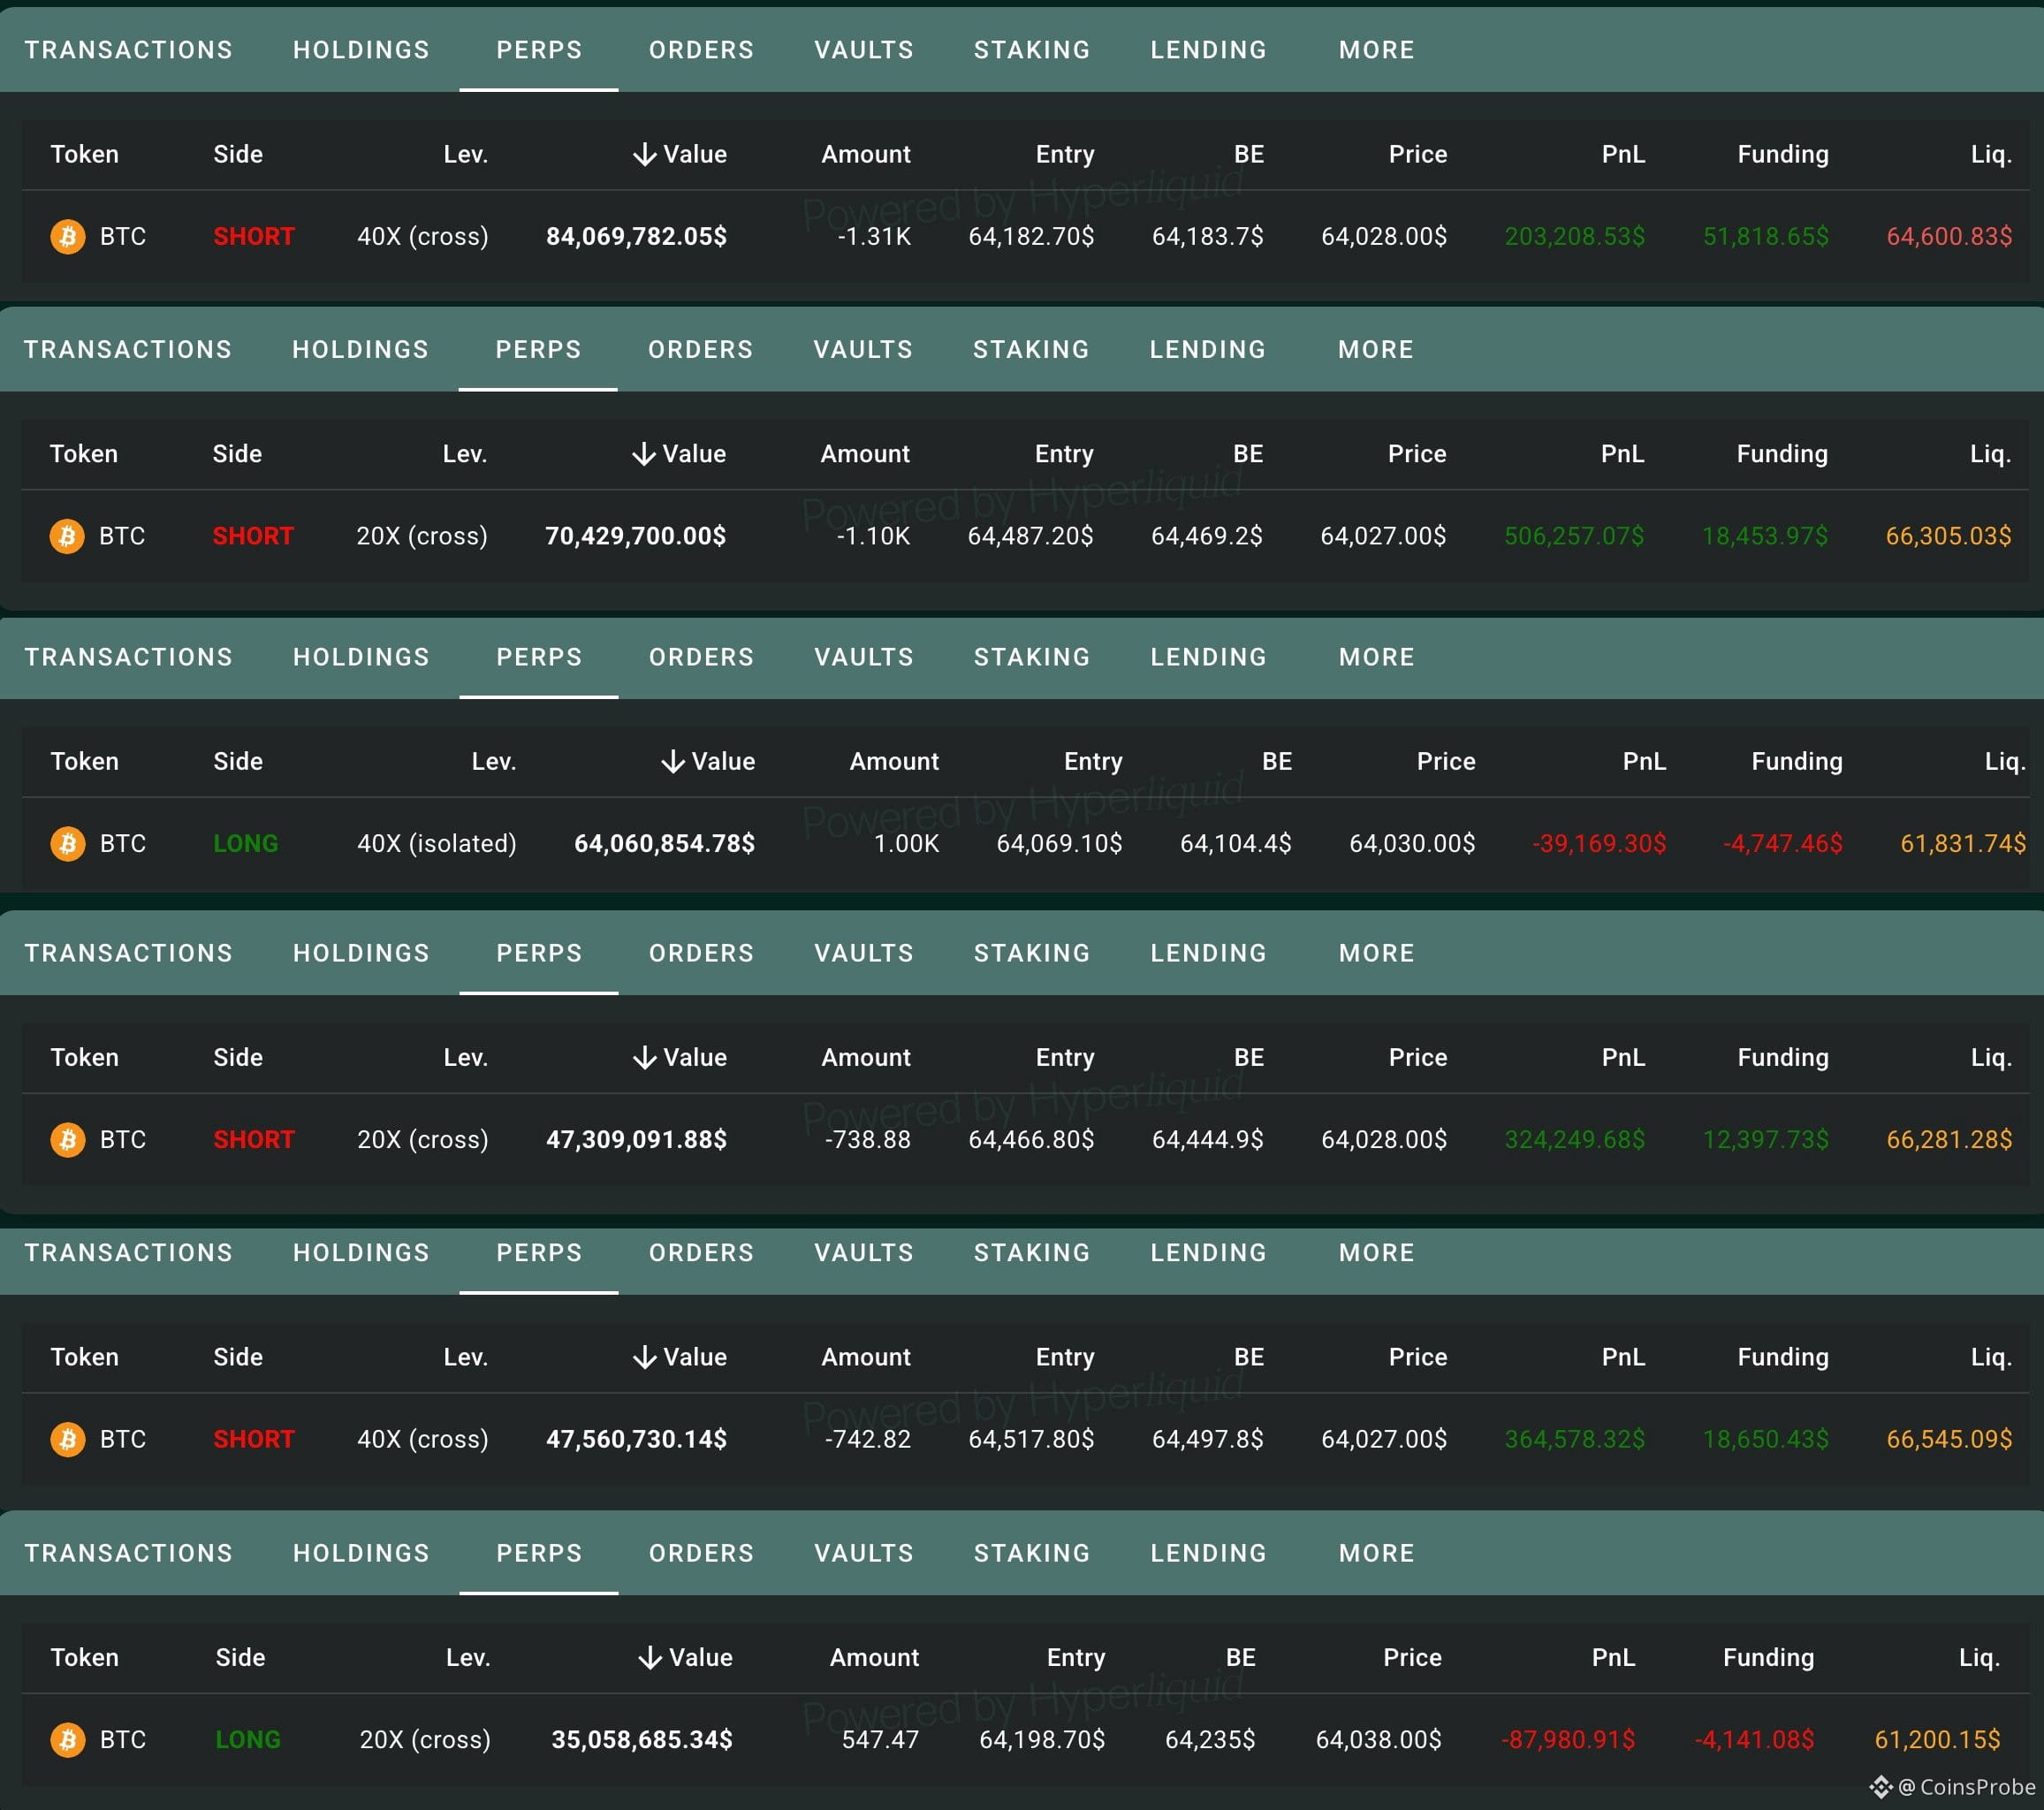Click the LONG label in the 40X (isolated) row
This screenshot has width=2044, height=1810.
[246, 844]
